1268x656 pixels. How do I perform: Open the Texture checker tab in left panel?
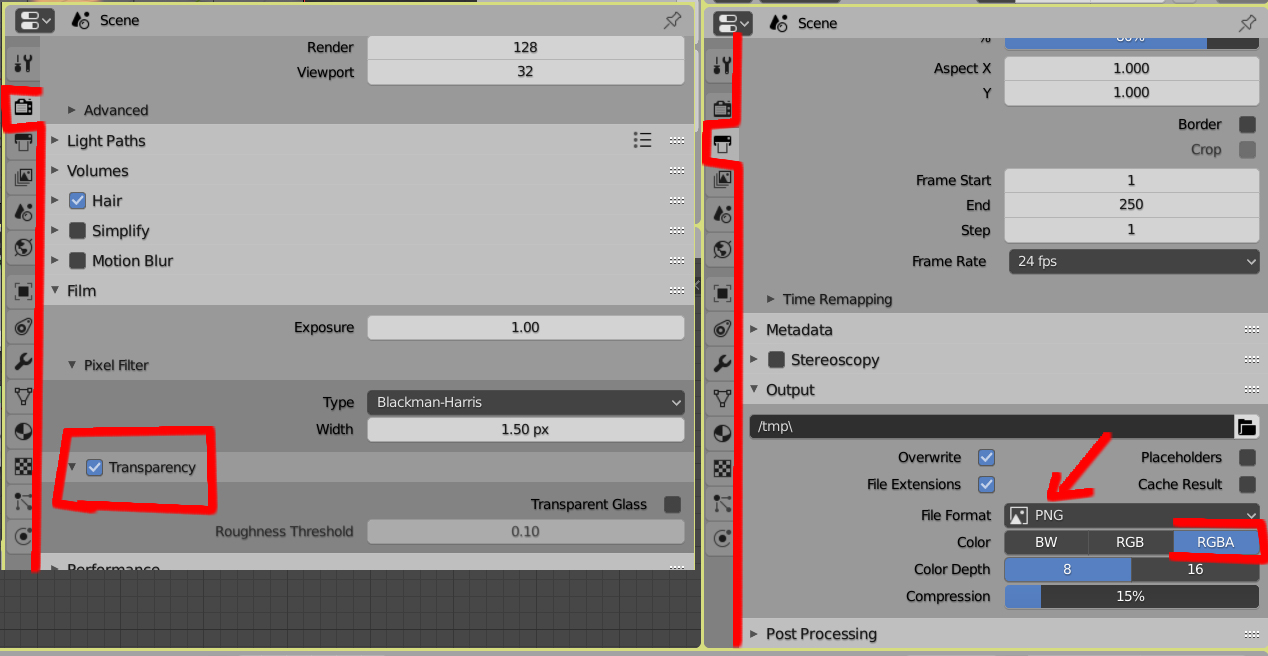(x=24, y=466)
